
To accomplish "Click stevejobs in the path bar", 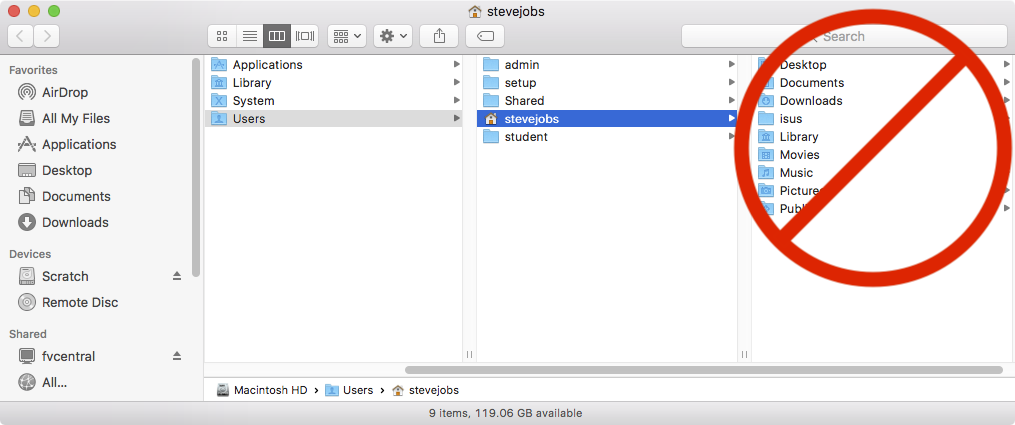I will click(x=426, y=390).
